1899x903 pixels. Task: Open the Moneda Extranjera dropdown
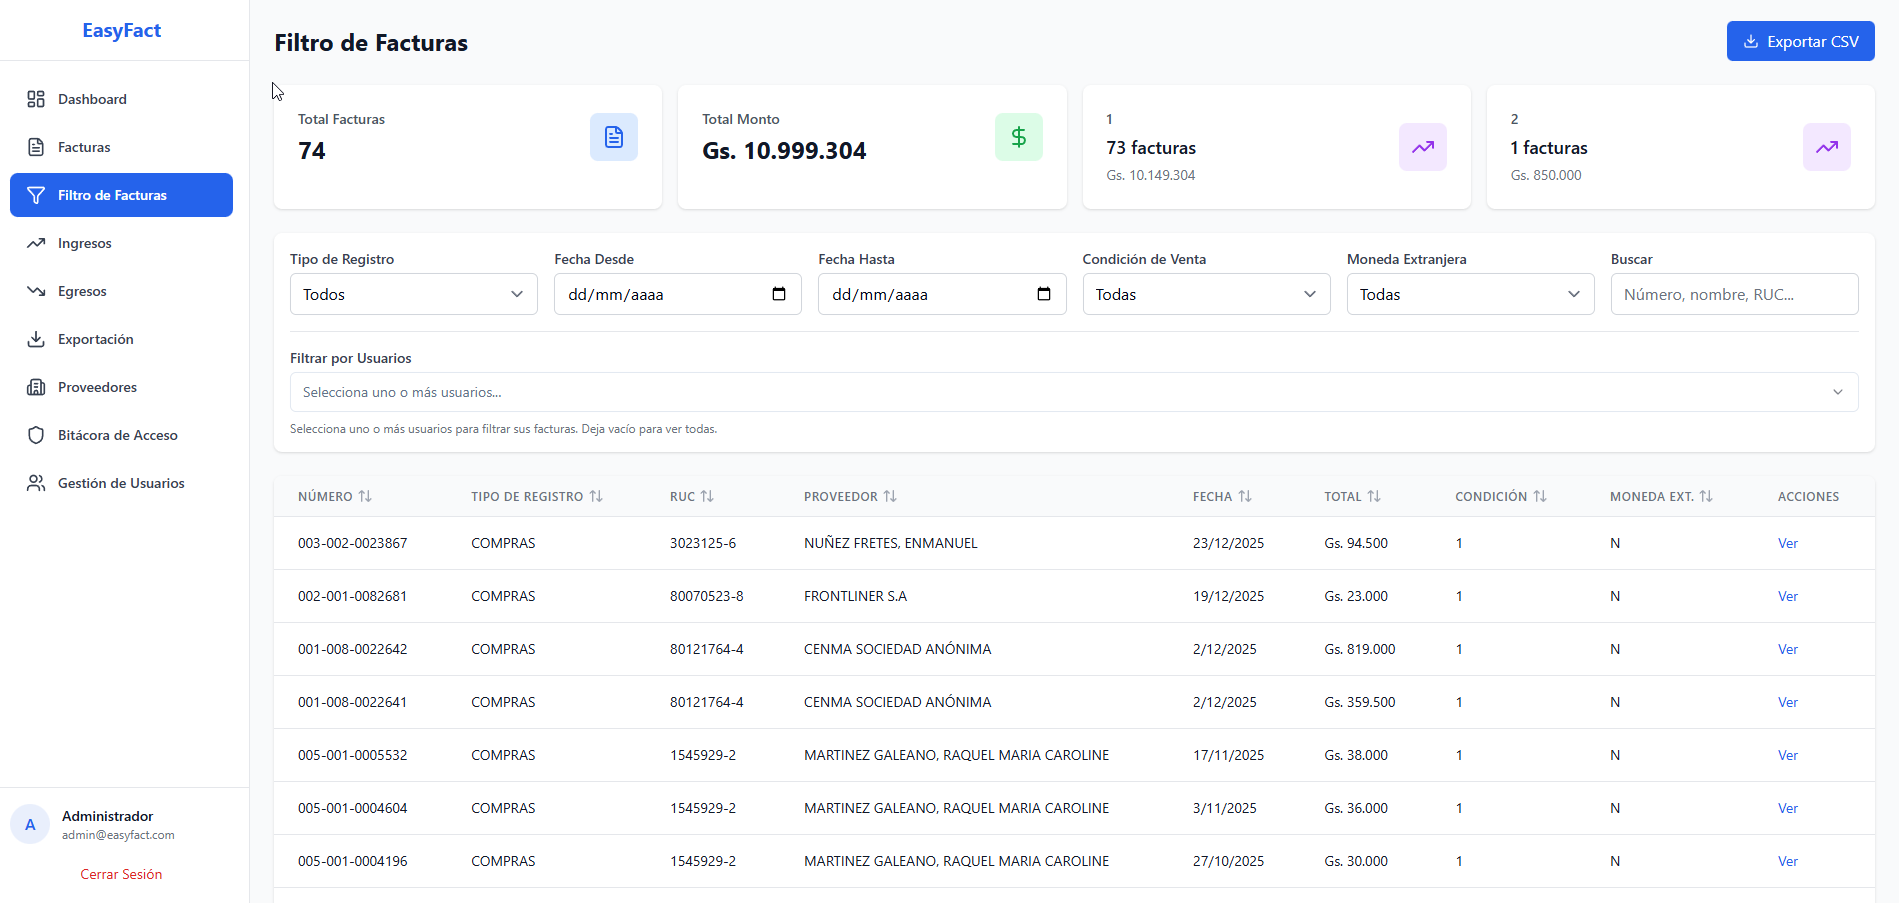[1469, 294]
